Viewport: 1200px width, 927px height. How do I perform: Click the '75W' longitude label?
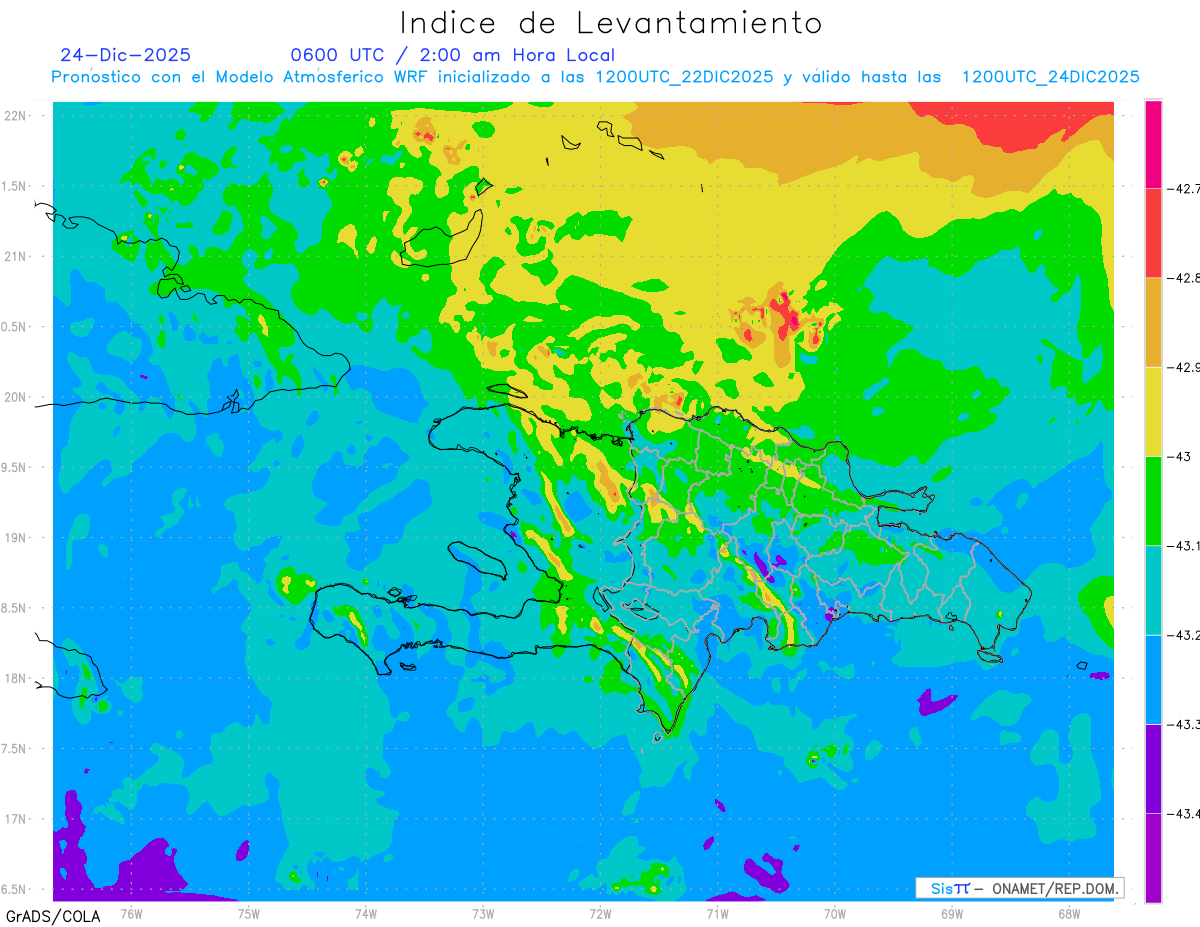pos(249,913)
